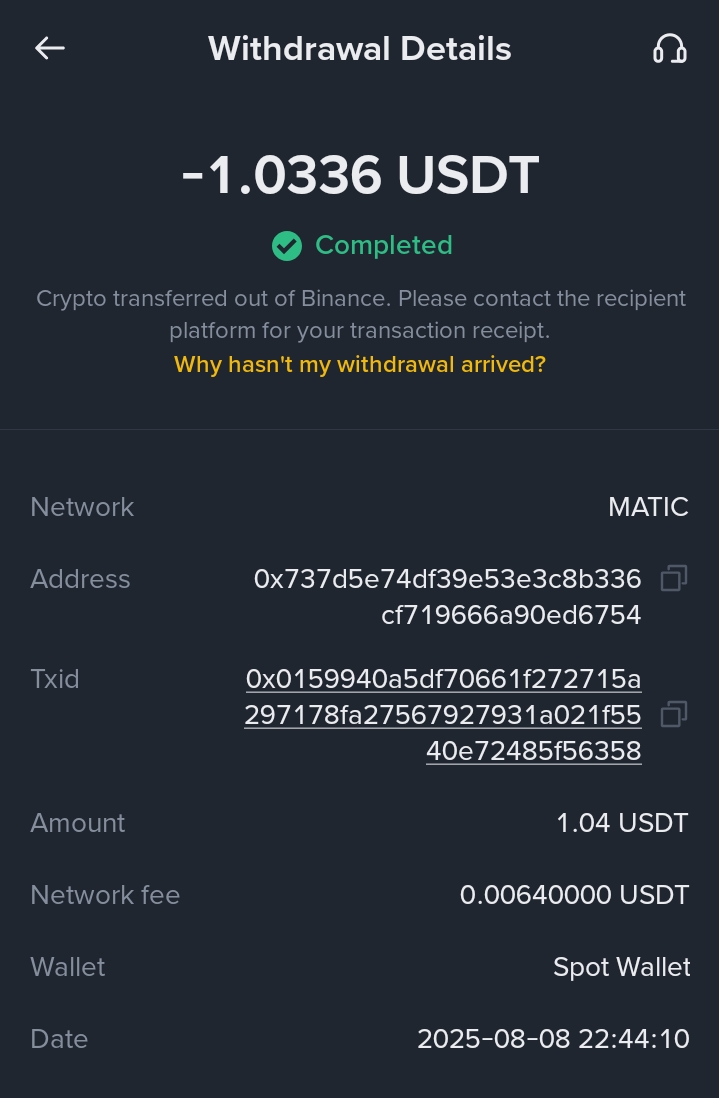The image size is (719, 1098).
Task: Tap the -1.0336 USDT headline amount
Action: pyautogui.click(x=360, y=176)
